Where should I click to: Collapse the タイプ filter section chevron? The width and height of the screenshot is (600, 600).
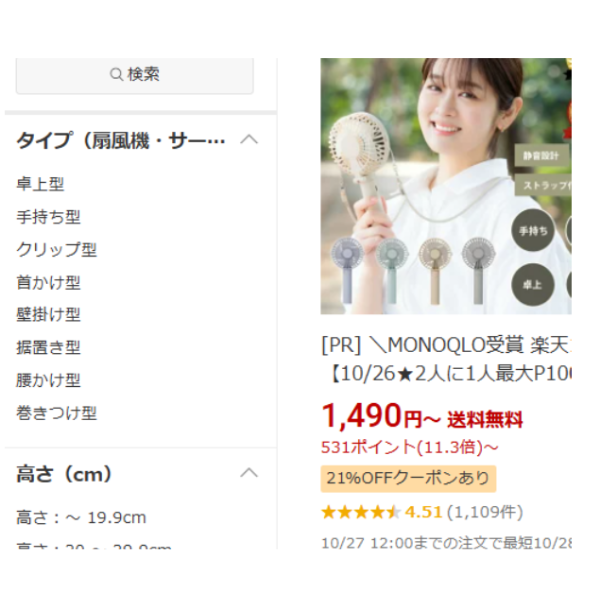249,140
